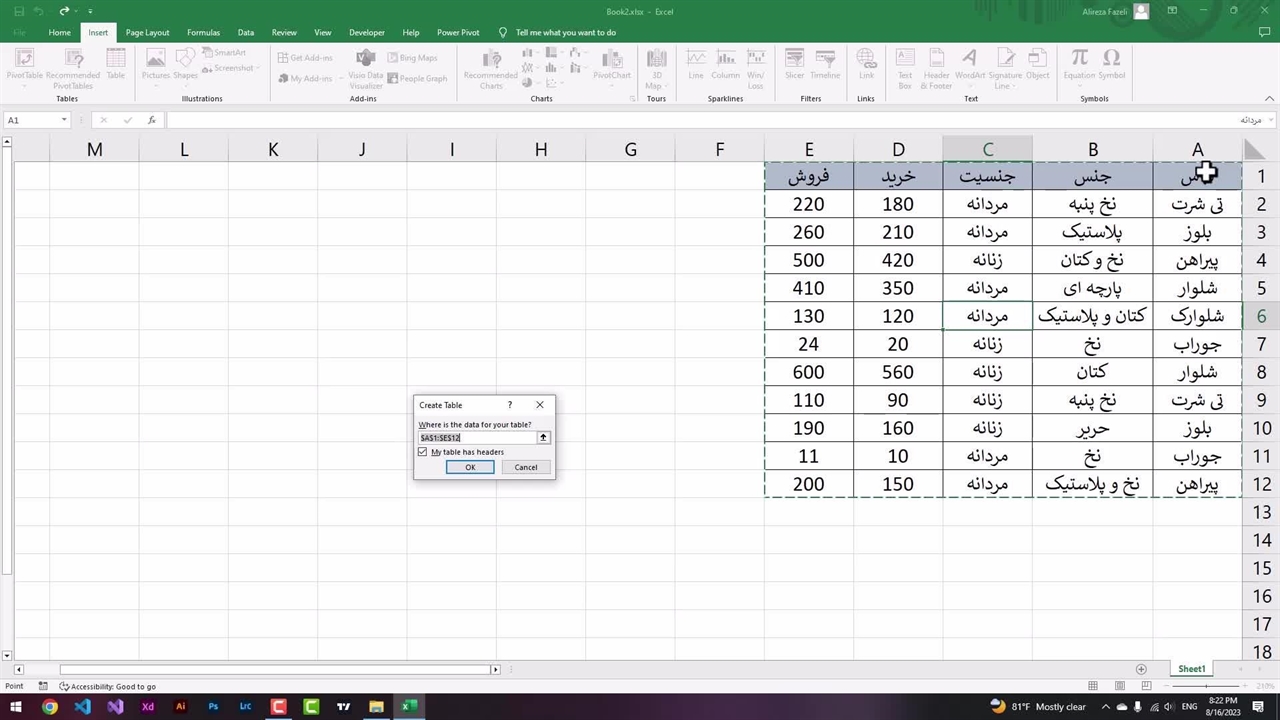Image resolution: width=1280 pixels, height=720 pixels.
Task: Open the Page Layout ribbon tab
Action: (x=147, y=32)
